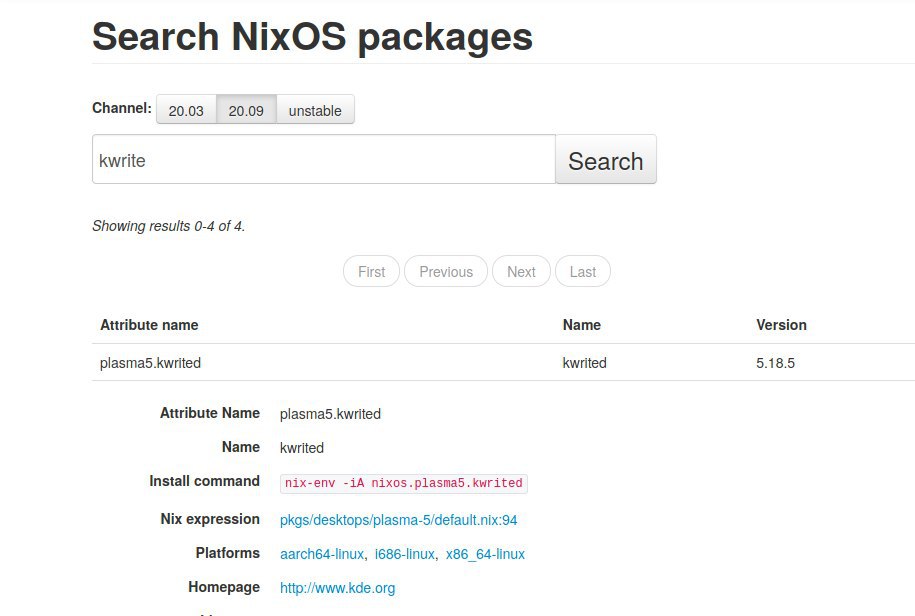Click the Attribute name column header
915x616 pixels.
click(x=149, y=325)
